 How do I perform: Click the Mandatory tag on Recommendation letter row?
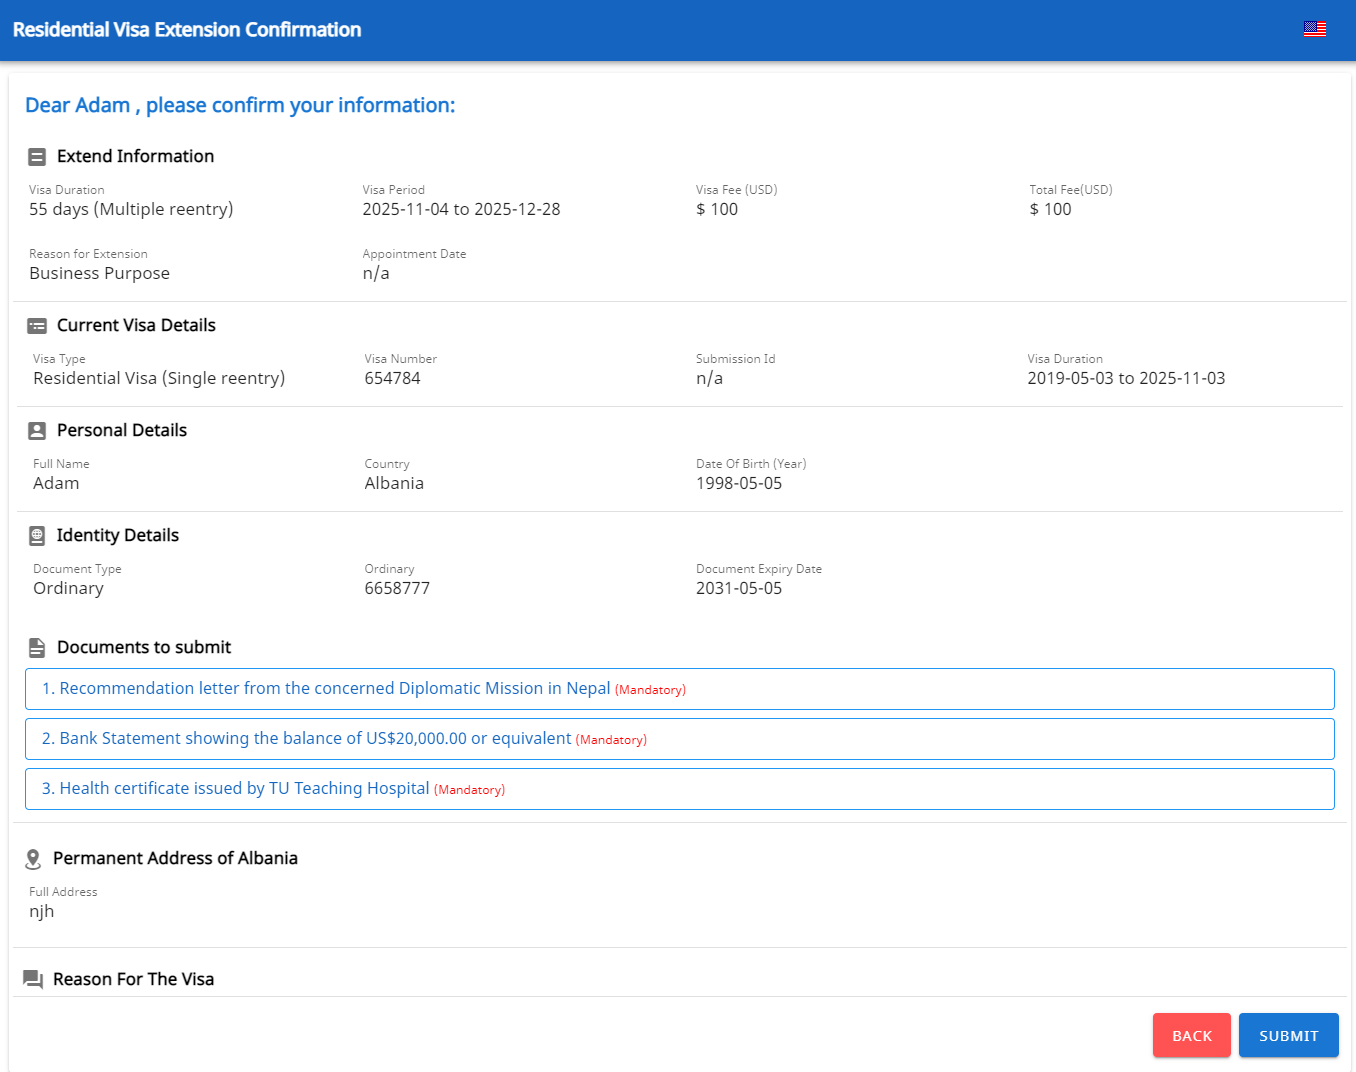(650, 690)
